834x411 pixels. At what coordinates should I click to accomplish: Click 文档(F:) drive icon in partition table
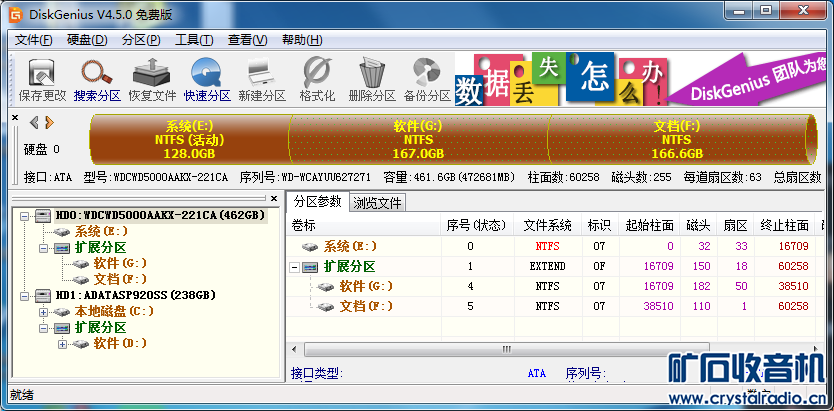326,307
